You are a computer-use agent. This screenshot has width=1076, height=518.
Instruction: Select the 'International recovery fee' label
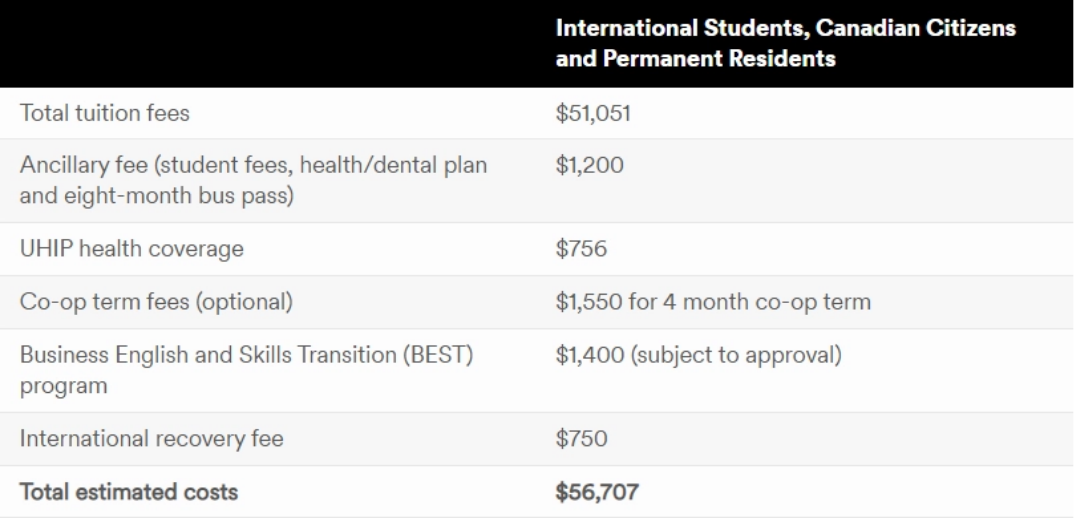point(151,438)
